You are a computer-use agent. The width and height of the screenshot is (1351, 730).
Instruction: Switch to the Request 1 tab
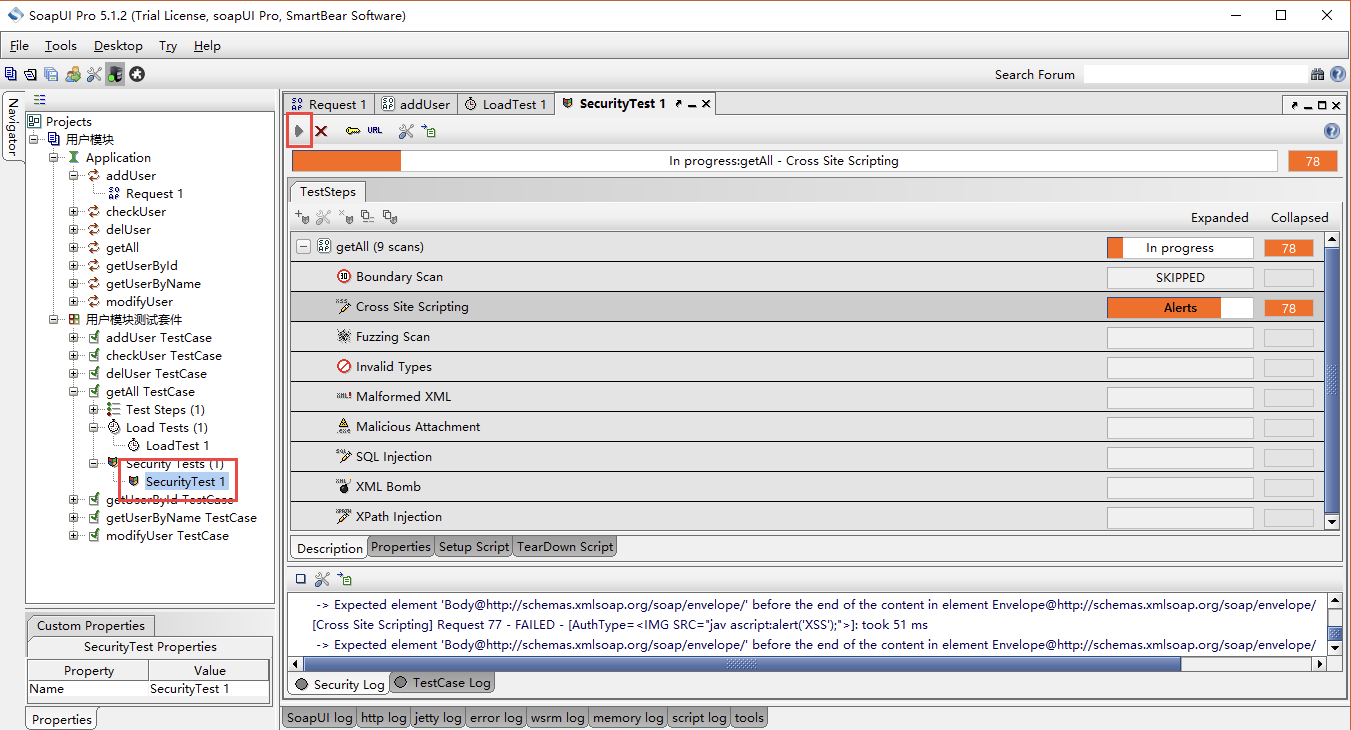pyautogui.click(x=328, y=104)
